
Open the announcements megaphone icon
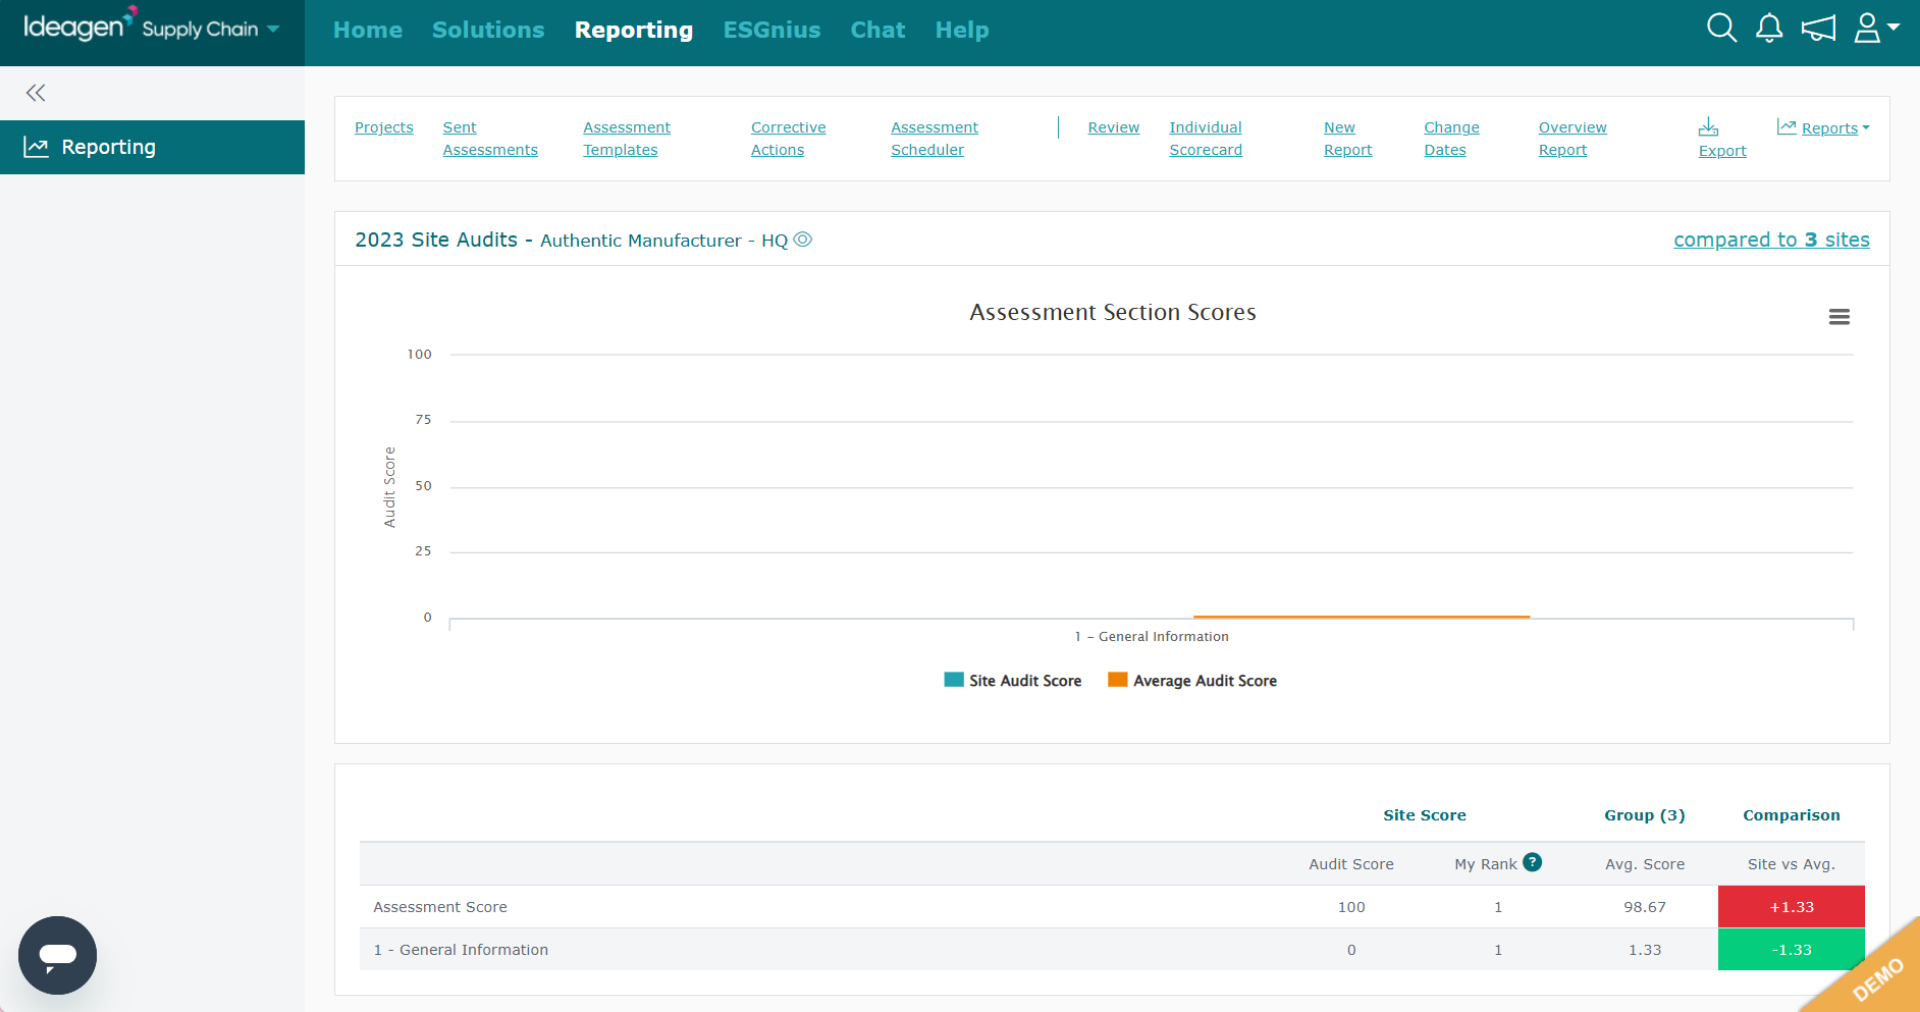point(1818,28)
